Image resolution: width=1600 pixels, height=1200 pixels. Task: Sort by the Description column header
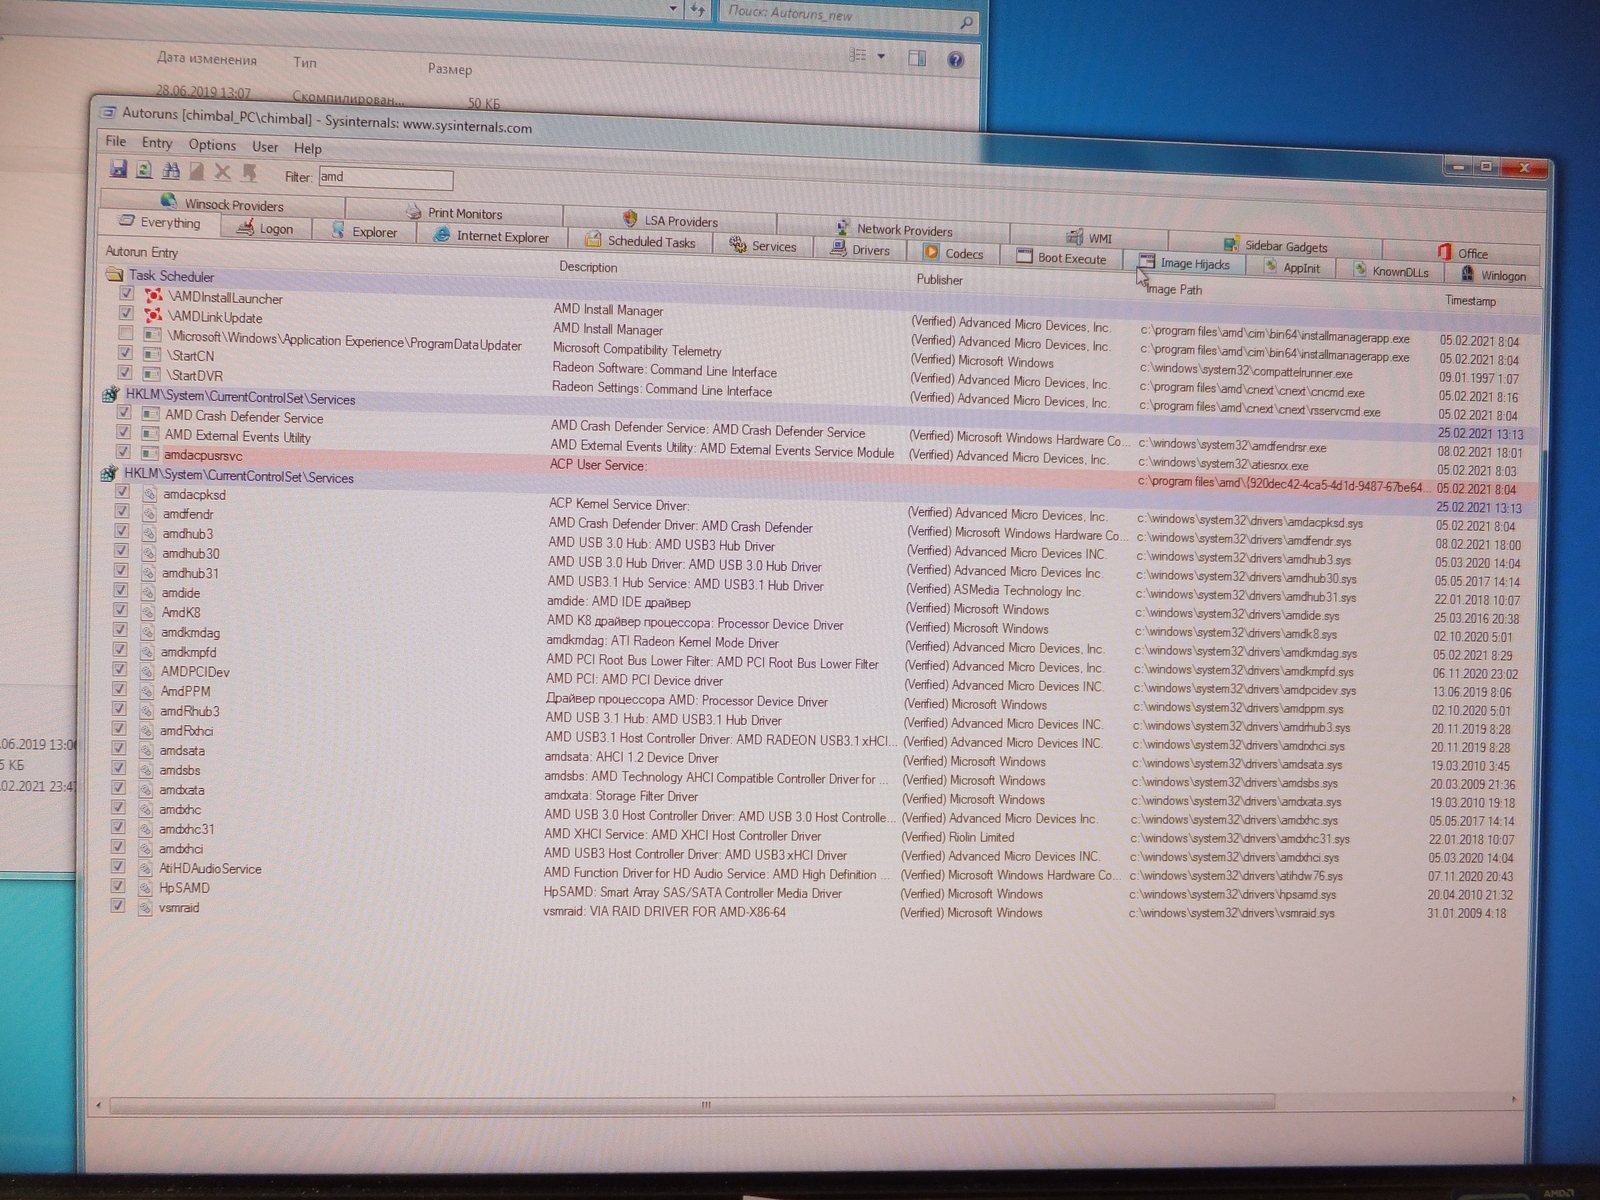tap(588, 267)
